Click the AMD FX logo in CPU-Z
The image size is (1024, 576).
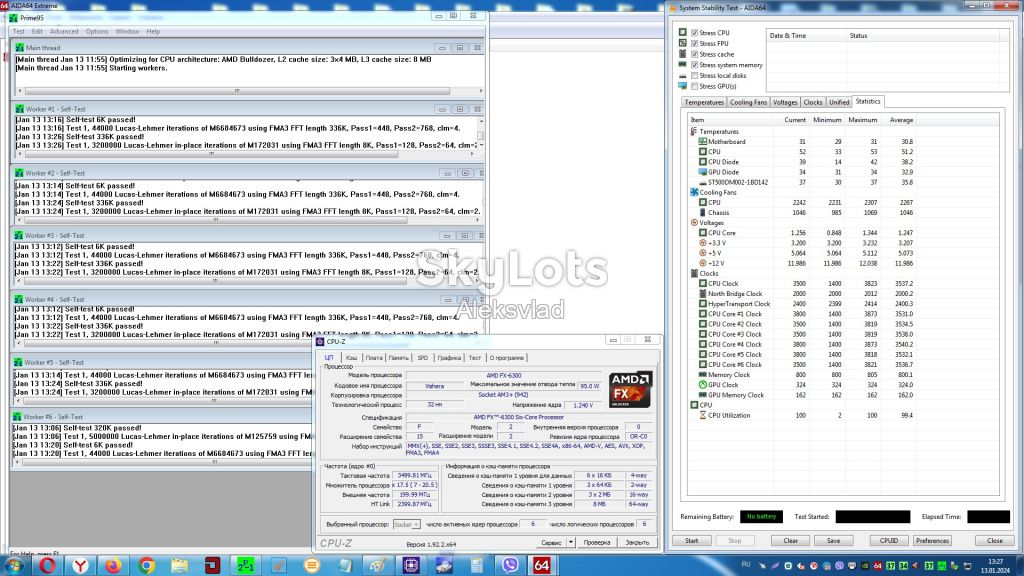tap(630, 390)
